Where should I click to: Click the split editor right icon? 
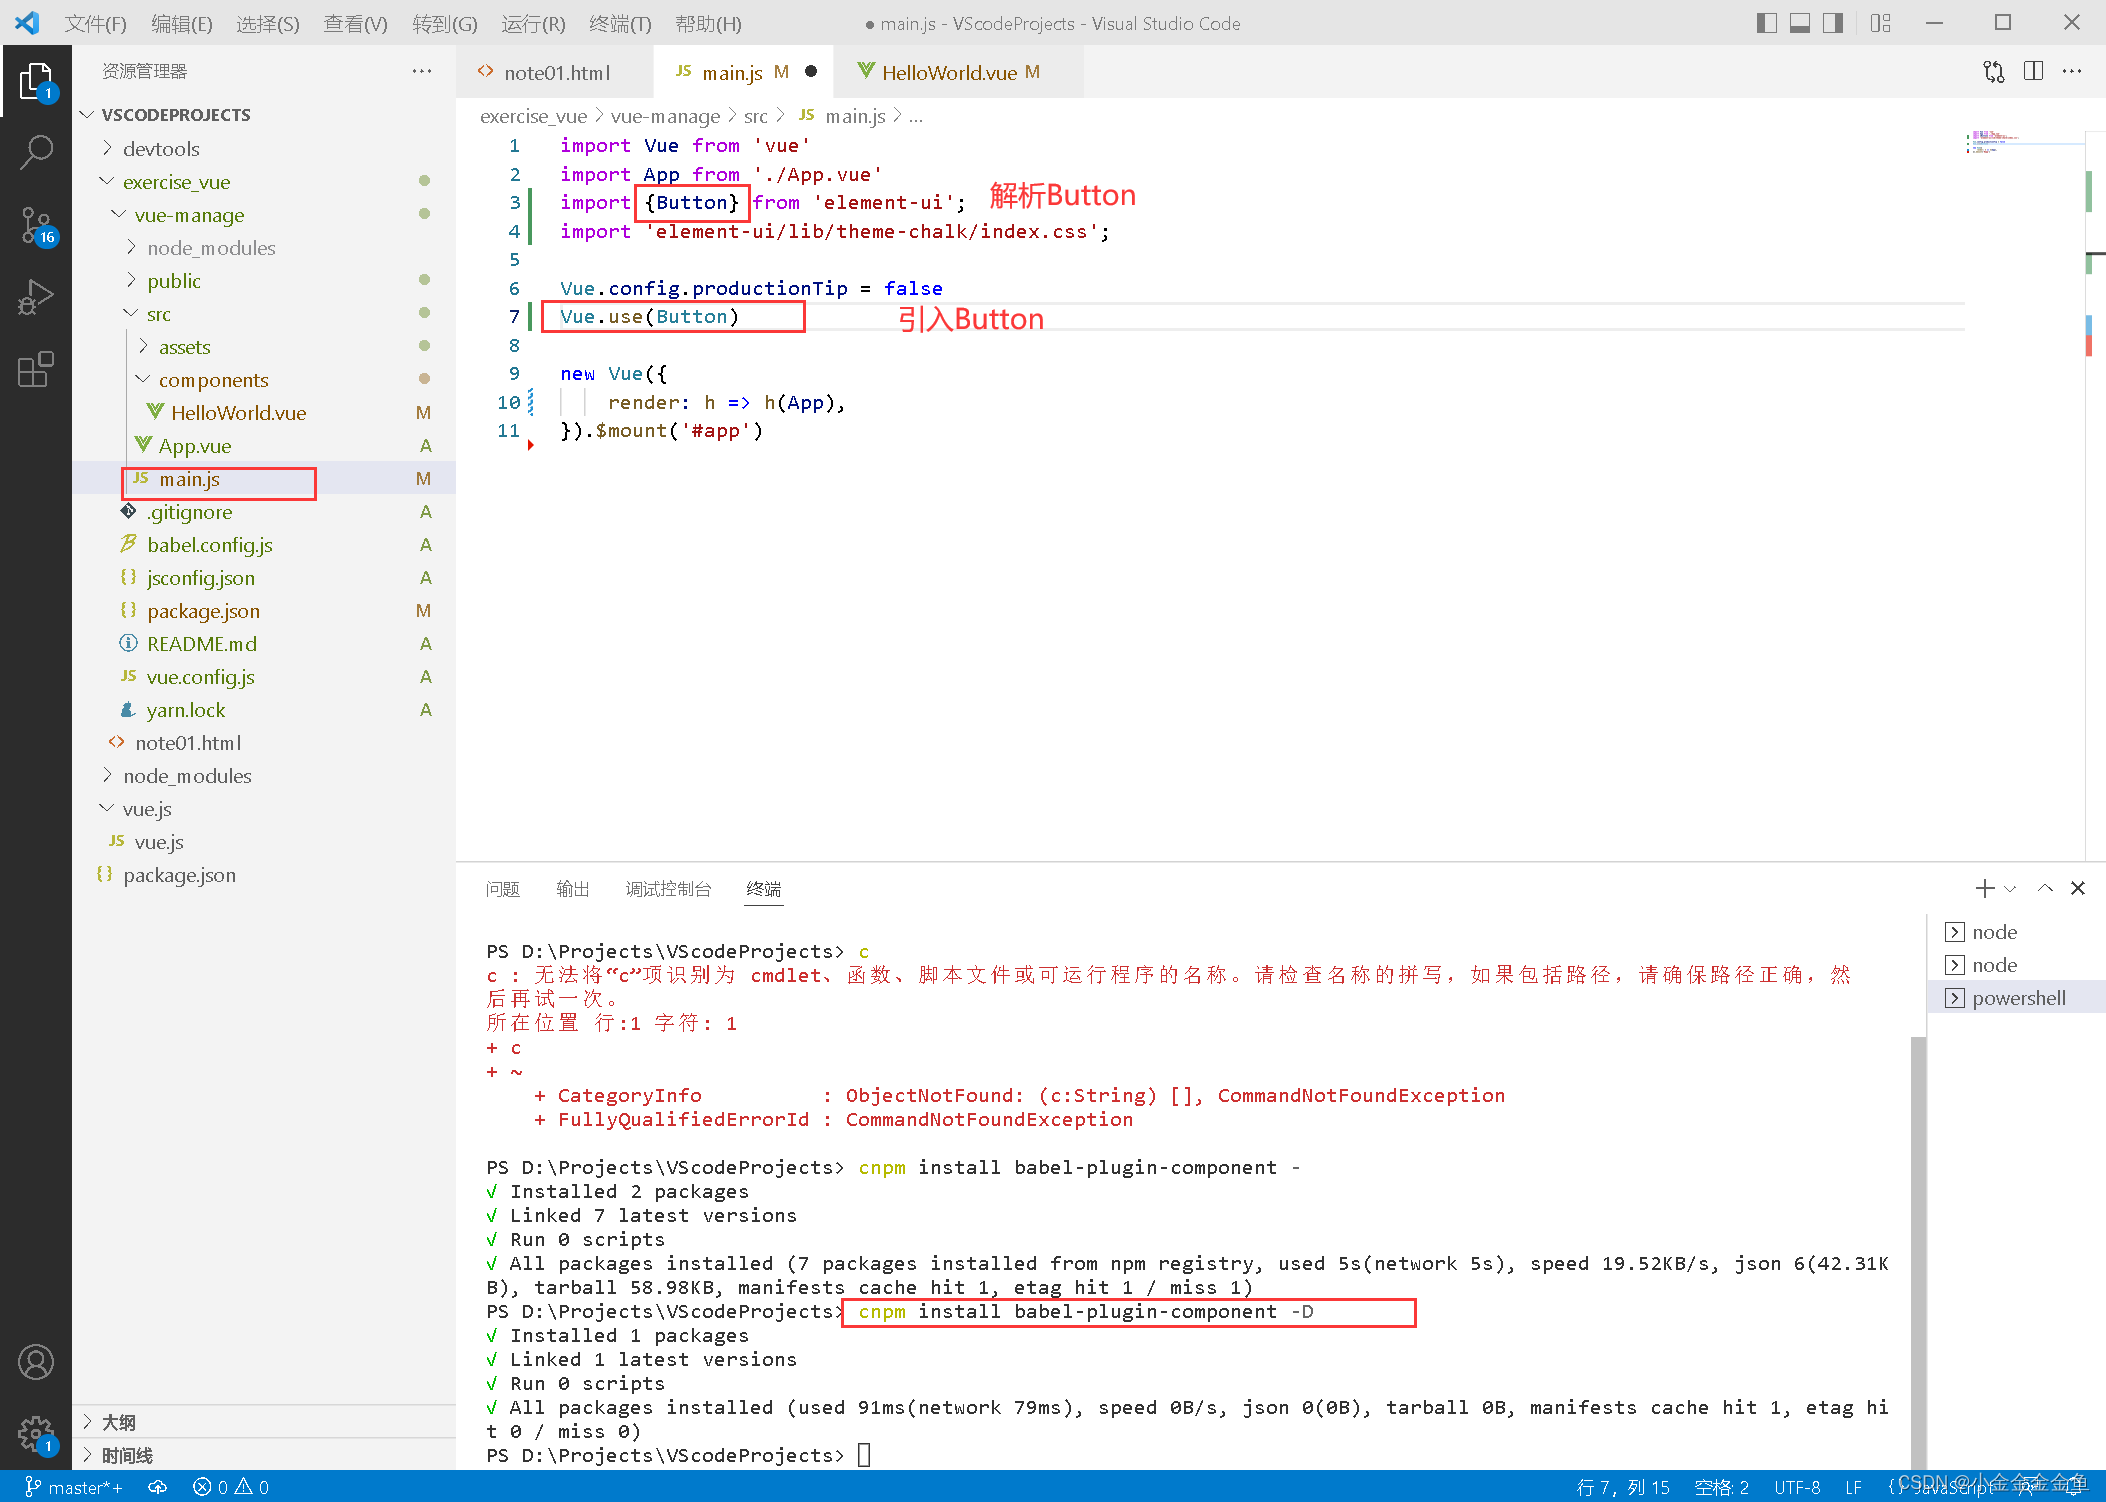click(2033, 71)
